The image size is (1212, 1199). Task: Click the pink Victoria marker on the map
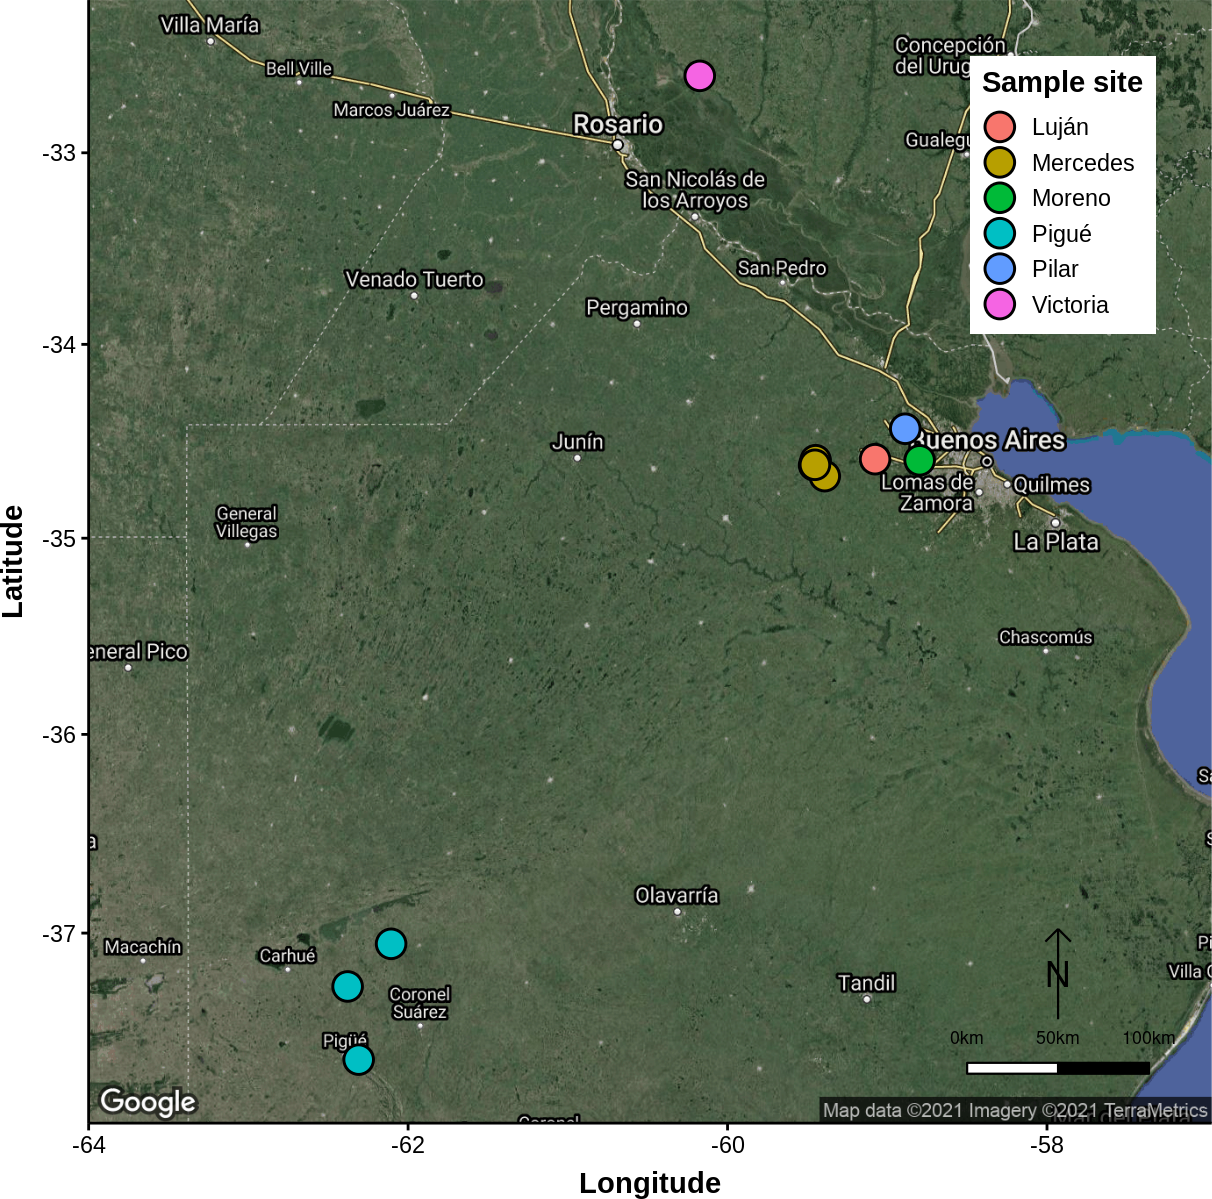pos(699,76)
